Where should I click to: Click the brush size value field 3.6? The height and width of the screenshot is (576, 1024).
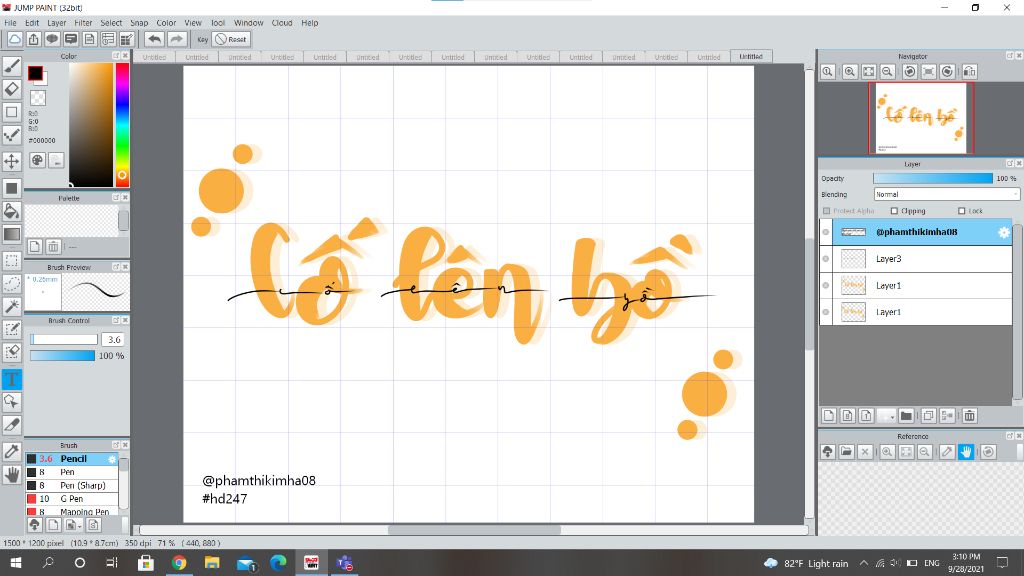[x=114, y=340]
